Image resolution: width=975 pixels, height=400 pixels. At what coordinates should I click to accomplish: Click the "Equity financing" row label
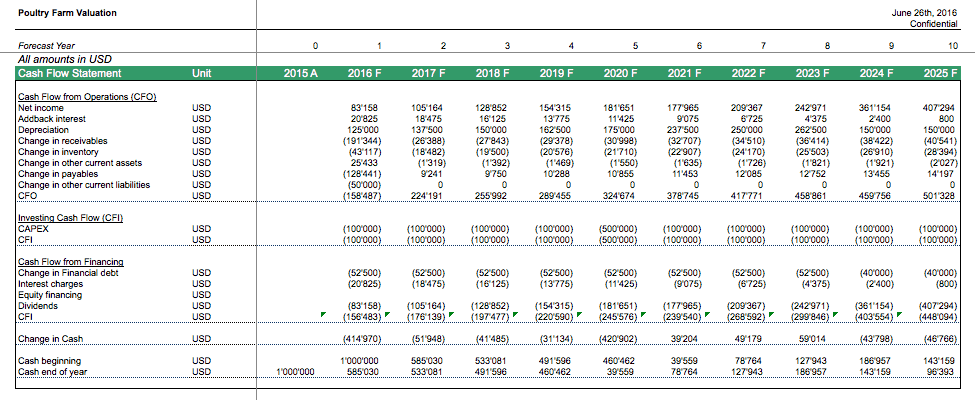click(50, 295)
